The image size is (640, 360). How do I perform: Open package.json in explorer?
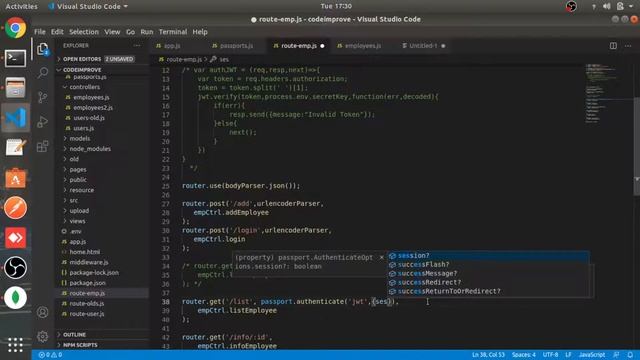point(87,283)
